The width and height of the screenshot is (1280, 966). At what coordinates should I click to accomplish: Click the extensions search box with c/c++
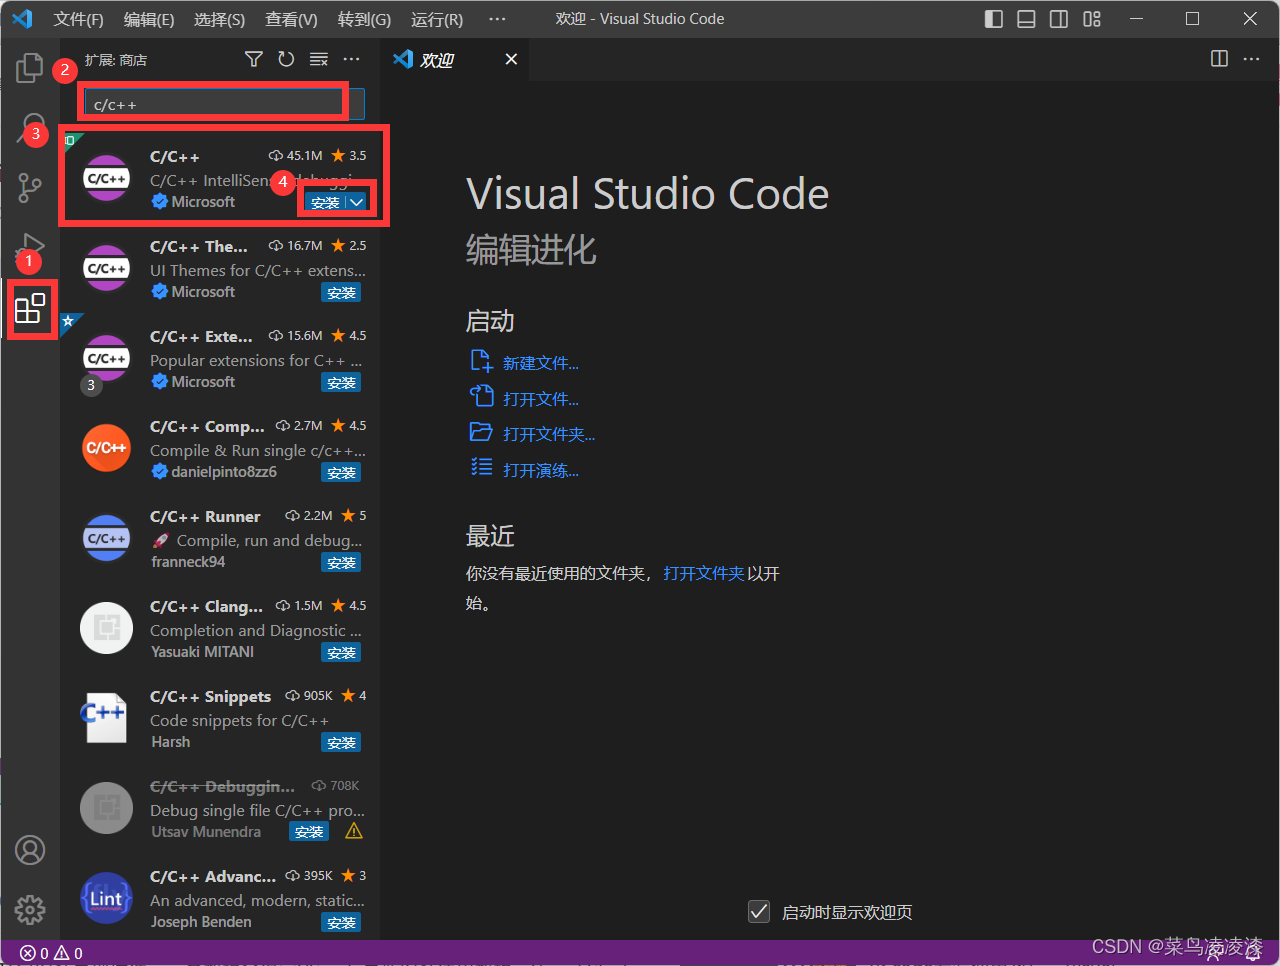pyautogui.click(x=224, y=104)
